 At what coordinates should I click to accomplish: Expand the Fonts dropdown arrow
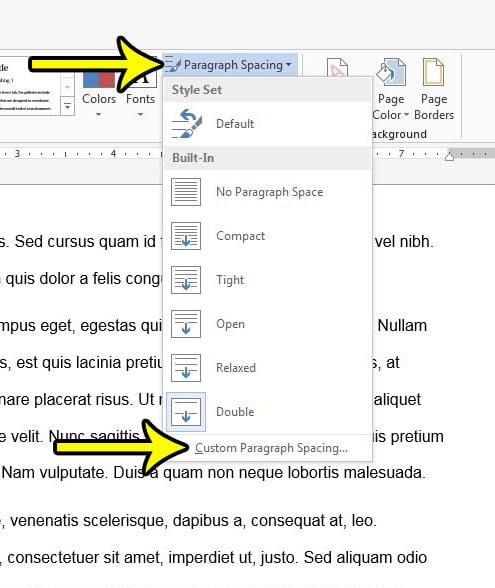[140, 114]
